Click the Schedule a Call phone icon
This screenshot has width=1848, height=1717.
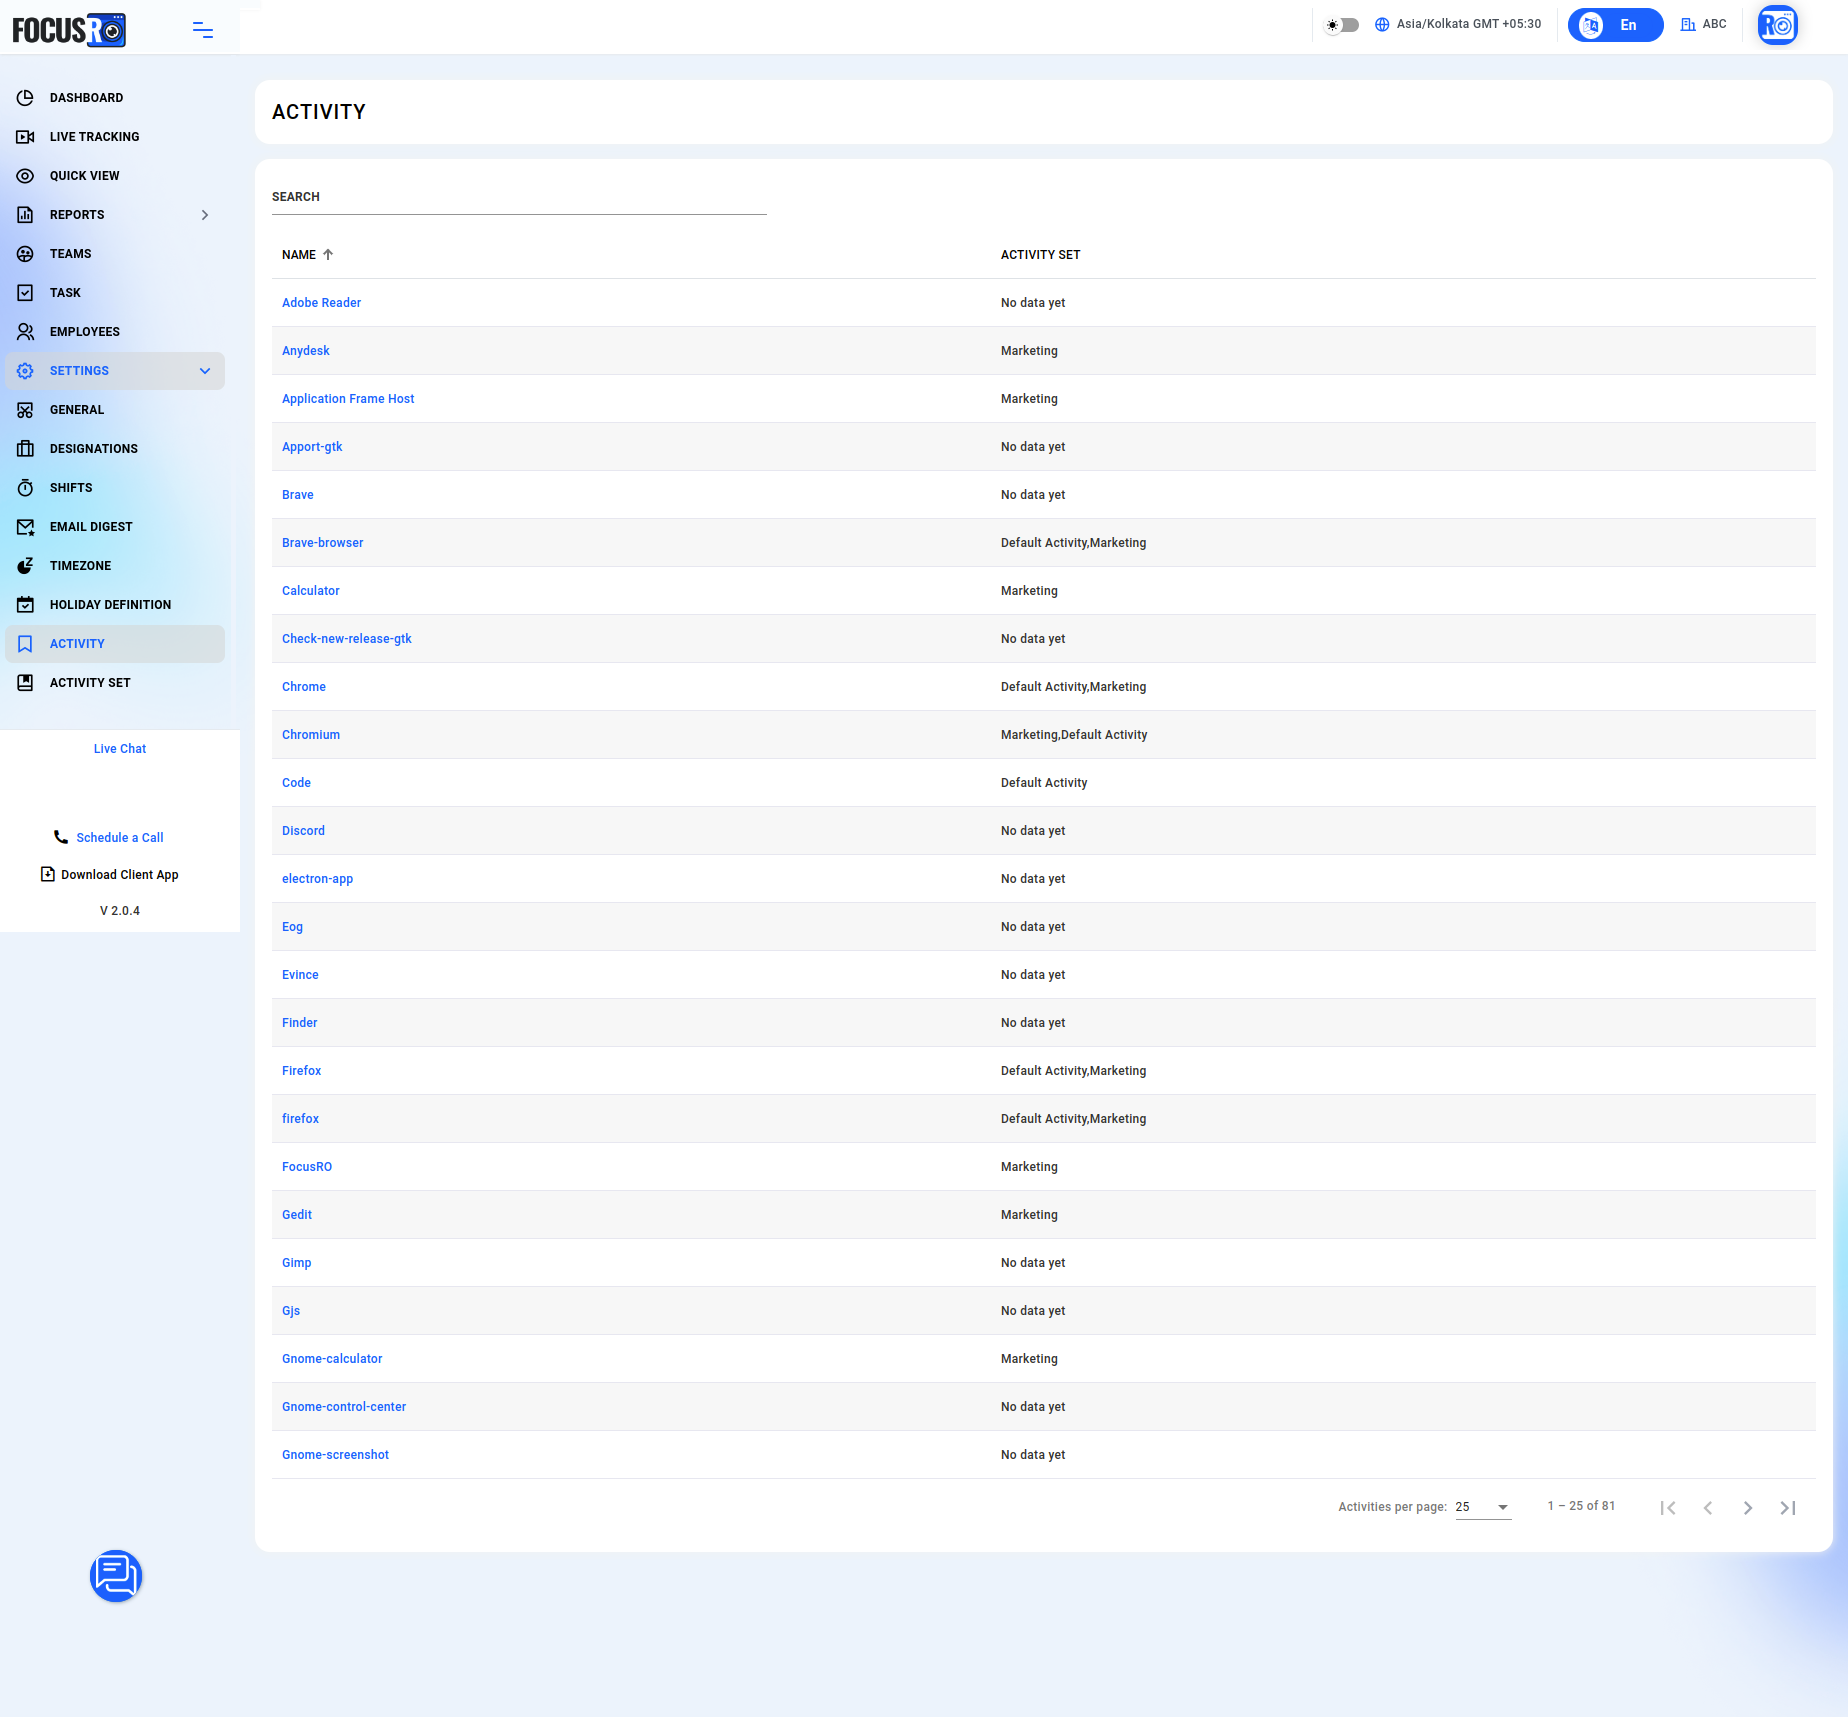point(61,837)
